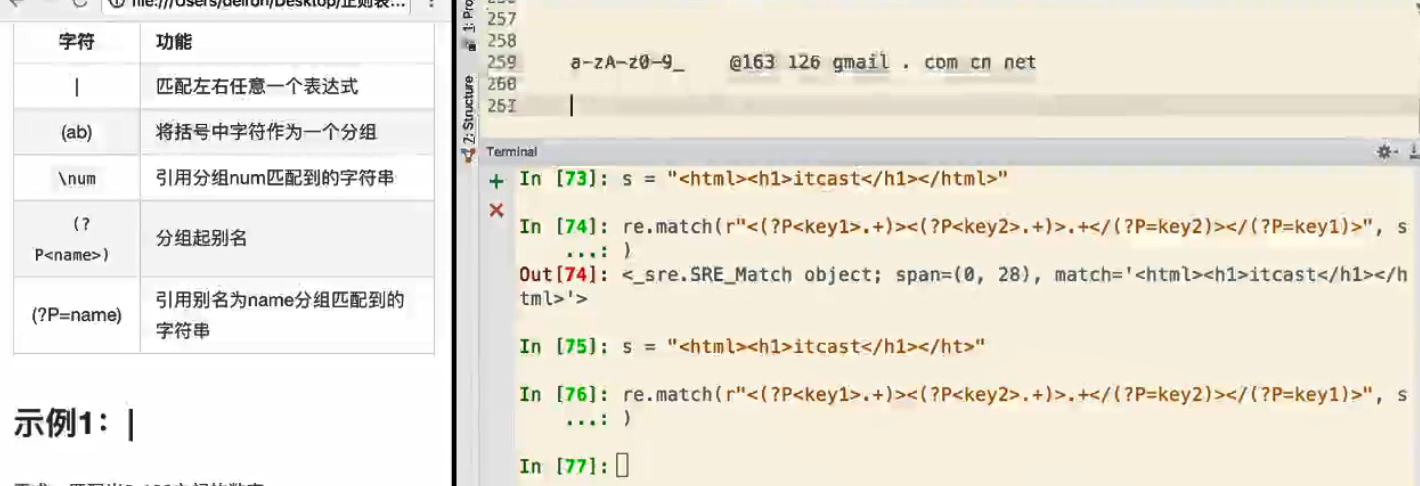The width and height of the screenshot is (1420, 486).
Task: Click the '字符' table header
Action: (77, 42)
